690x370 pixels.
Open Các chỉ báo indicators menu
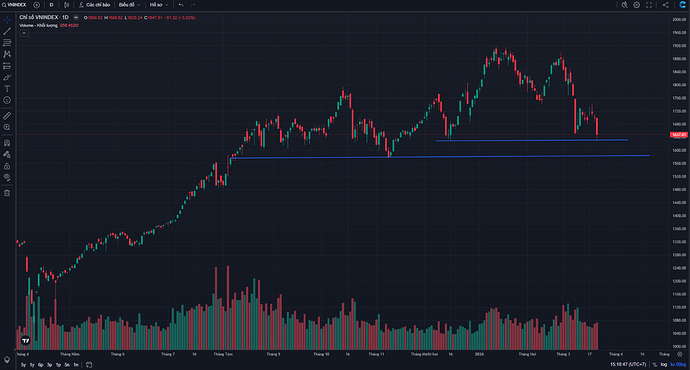point(94,5)
